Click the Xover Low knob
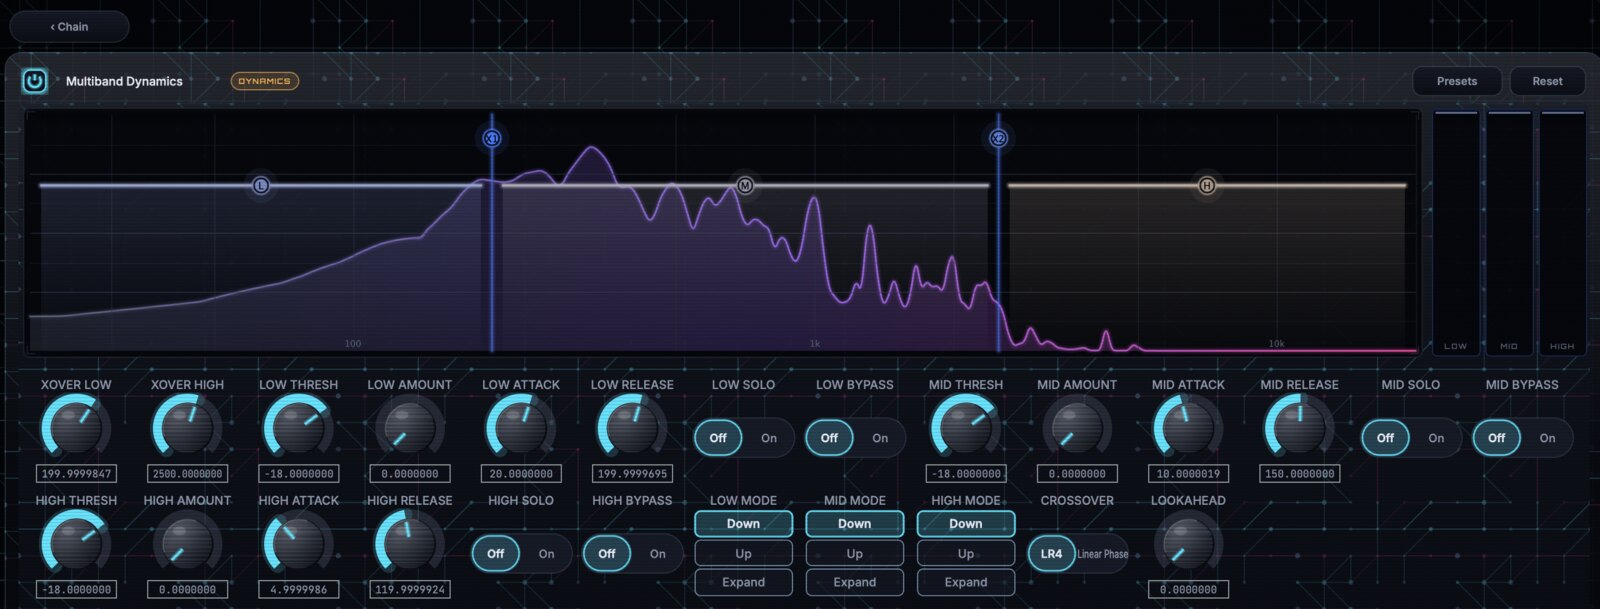 76,427
